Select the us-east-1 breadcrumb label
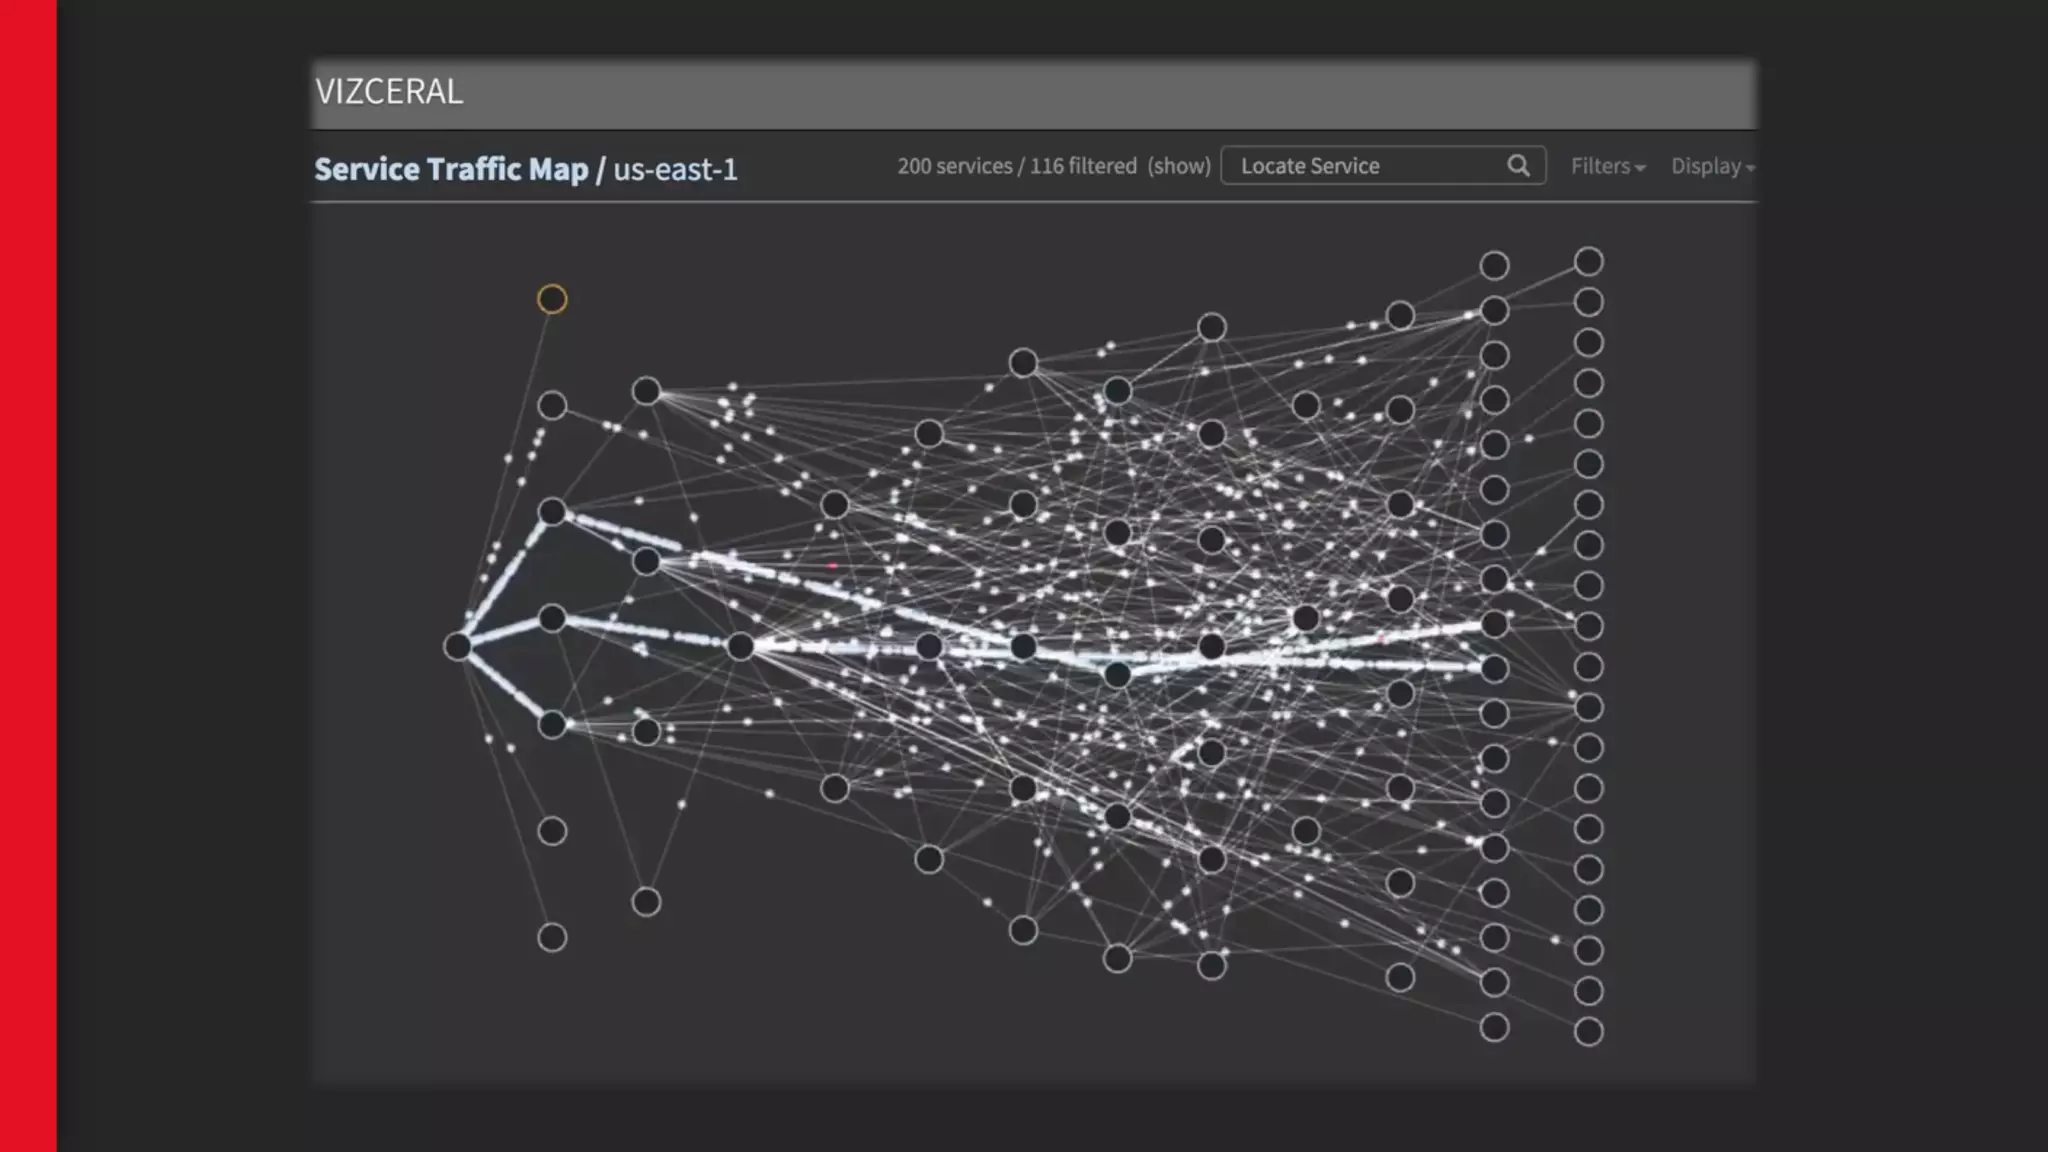Screen dimensions: 2048x1152 tap(675, 169)
